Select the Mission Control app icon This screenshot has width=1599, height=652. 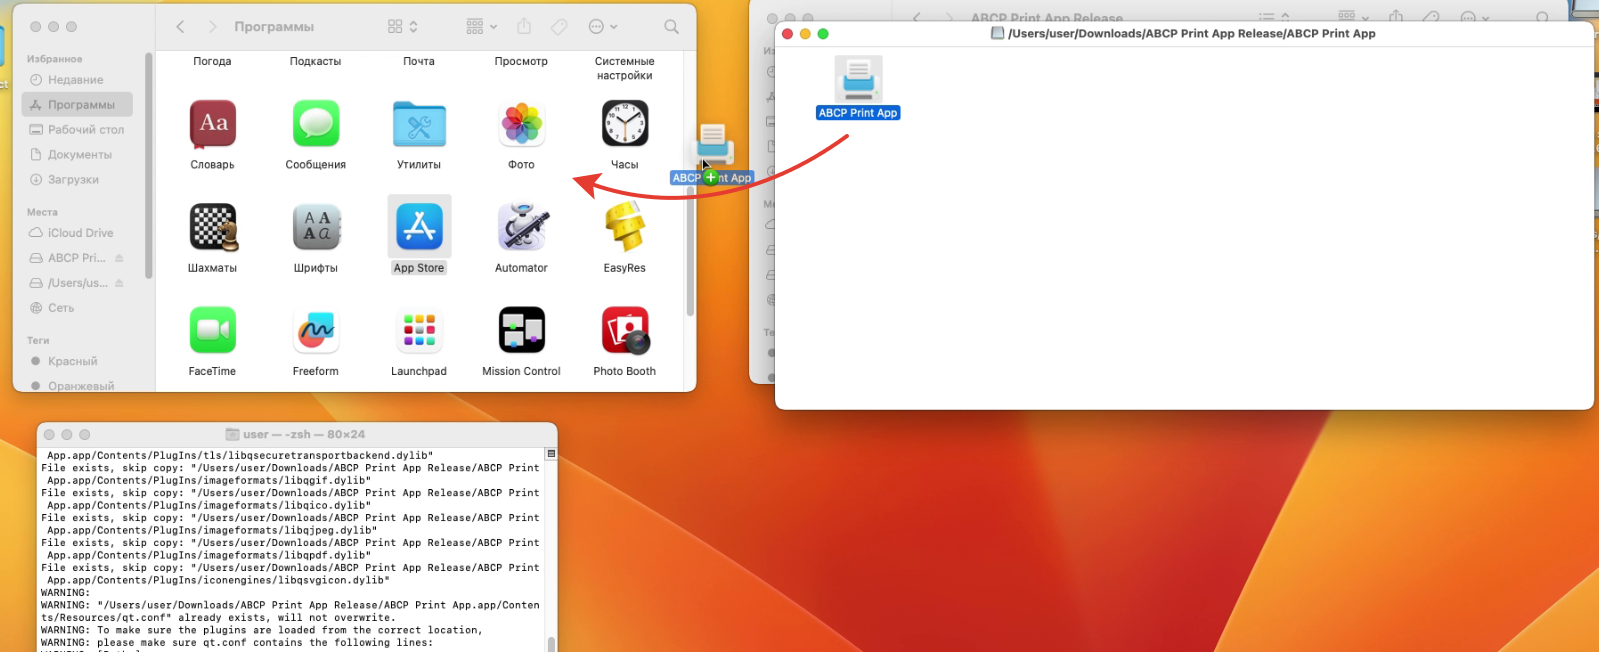tap(522, 330)
